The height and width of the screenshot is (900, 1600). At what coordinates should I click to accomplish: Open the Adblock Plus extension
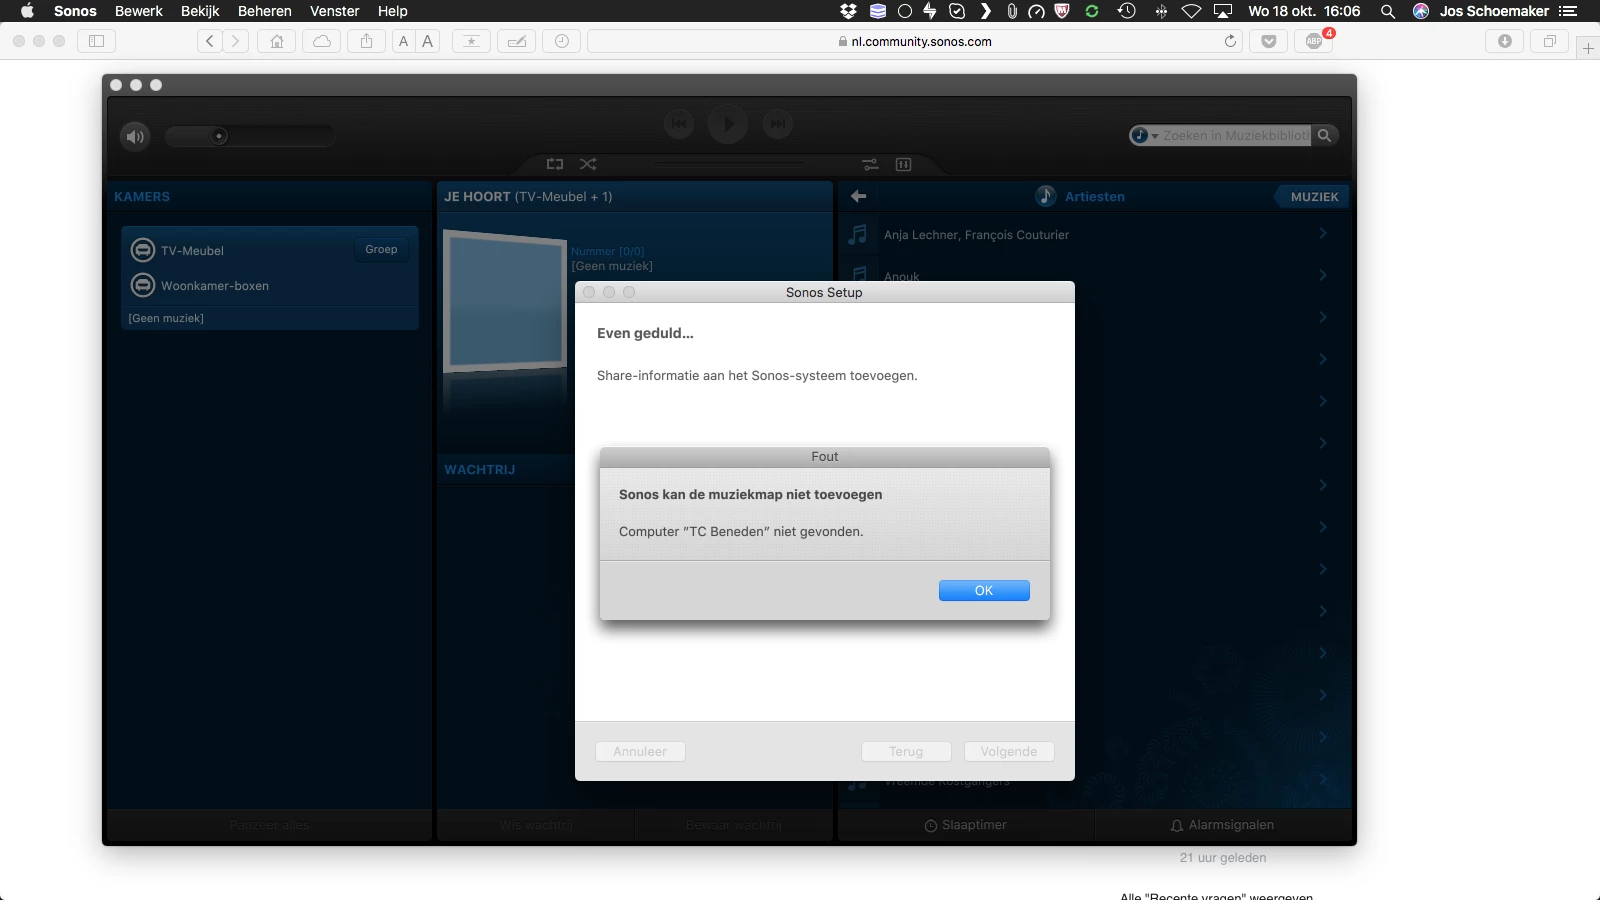click(x=1314, y=41)
